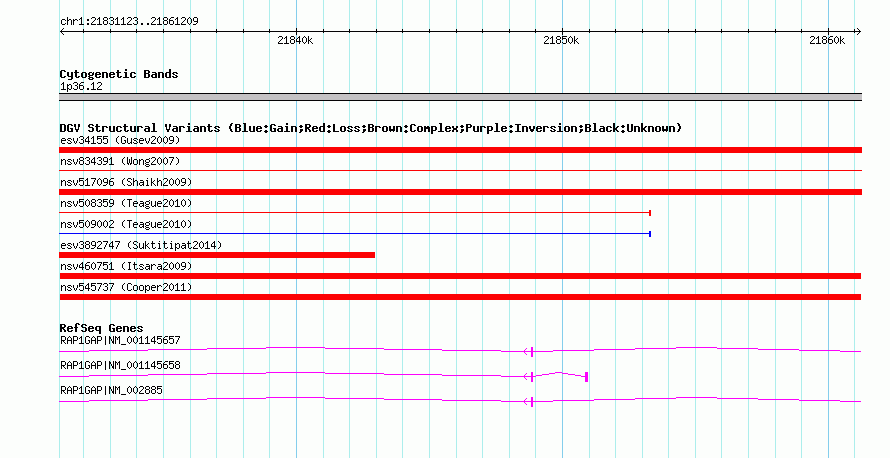Click the 21860k ruler position label
890x458 pixels.
pyautogui.click(x=827, y=40)
